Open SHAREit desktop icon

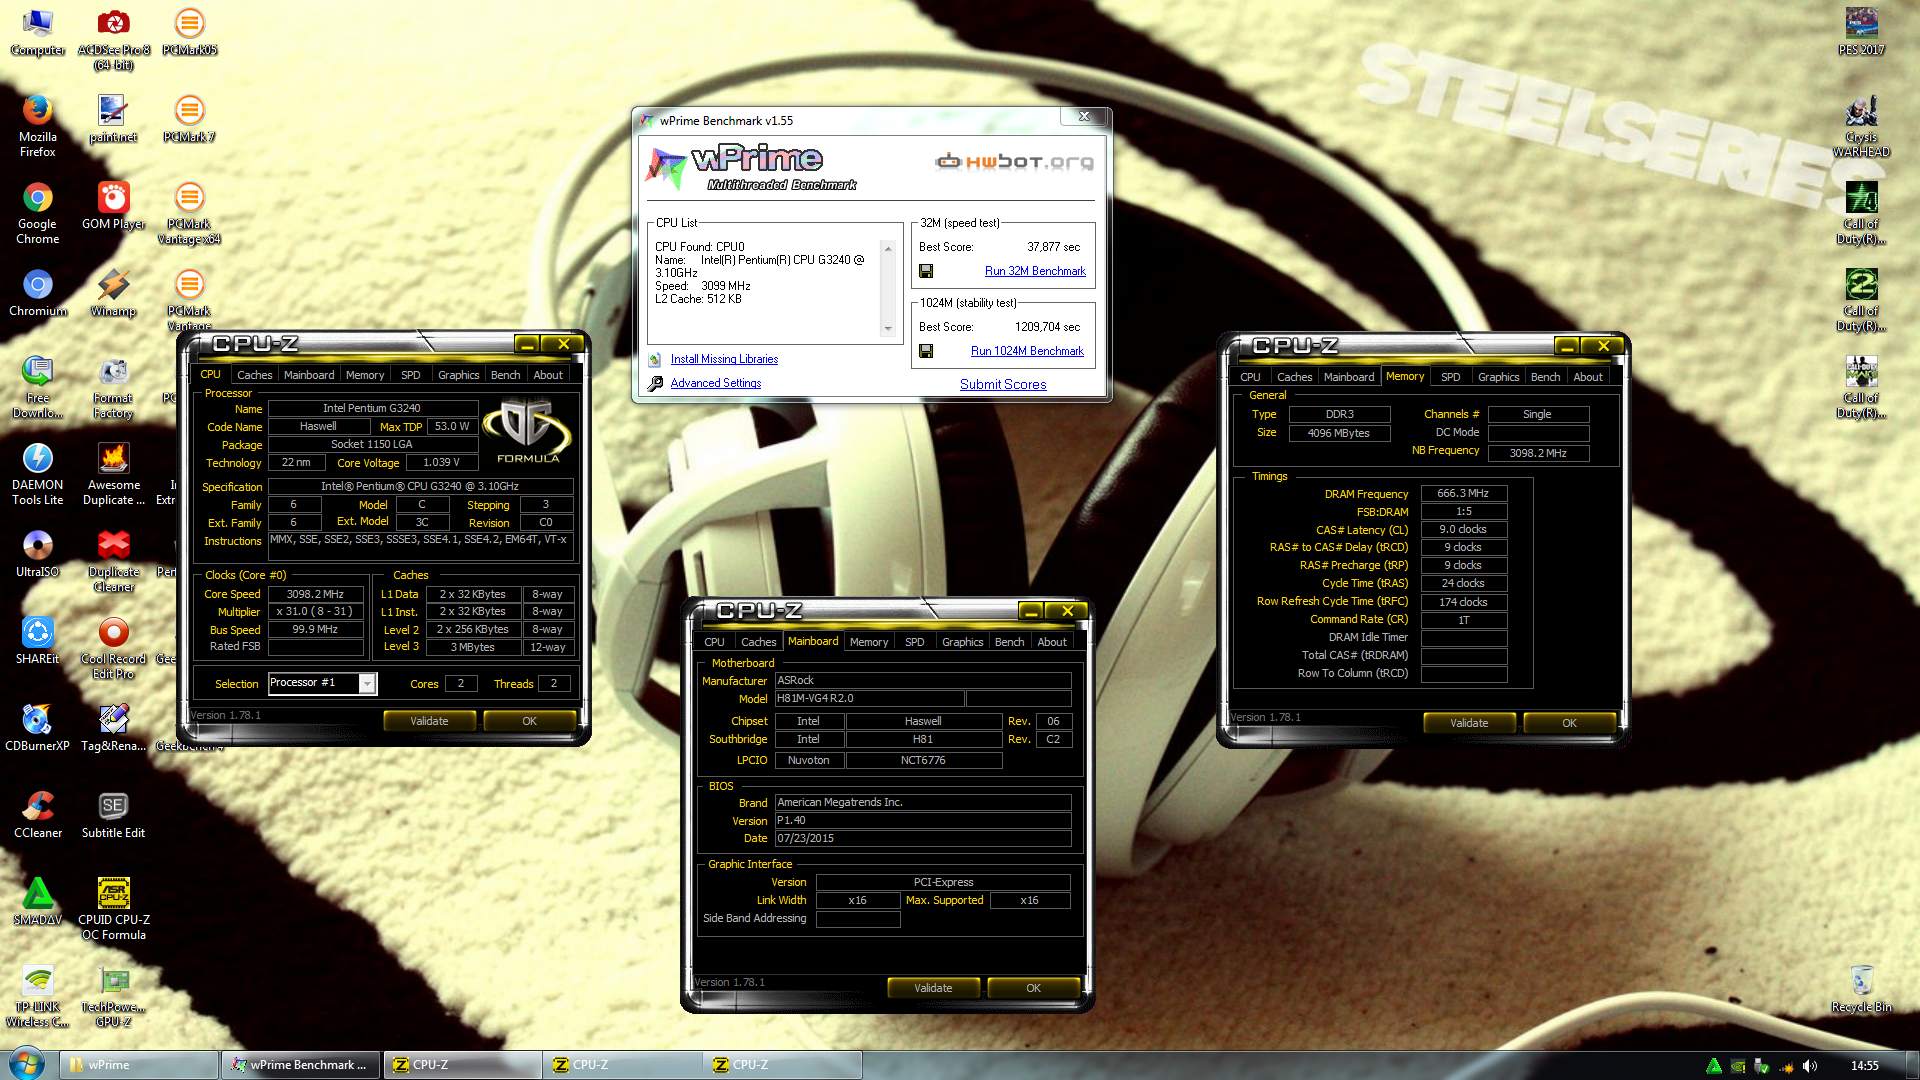coord(37,641)
